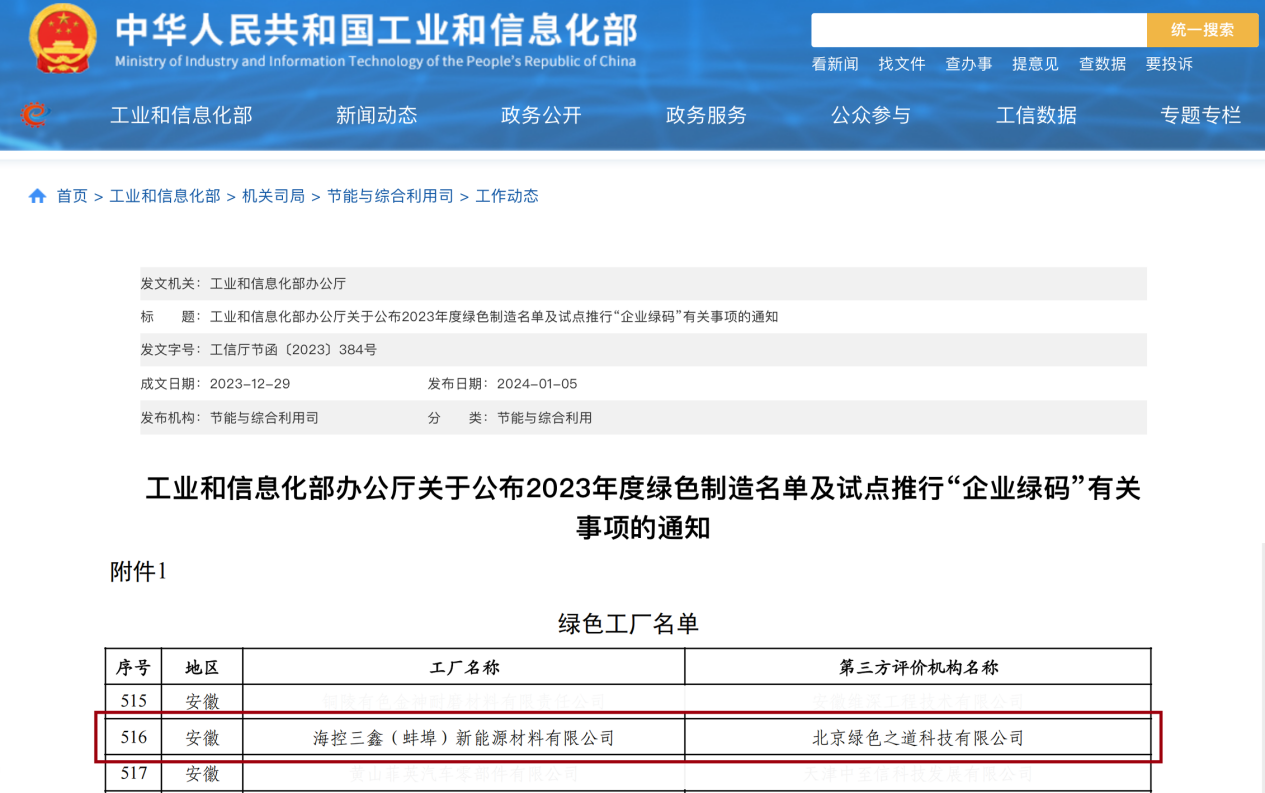Select the red MIIT gear logo icon

[36, 114]
